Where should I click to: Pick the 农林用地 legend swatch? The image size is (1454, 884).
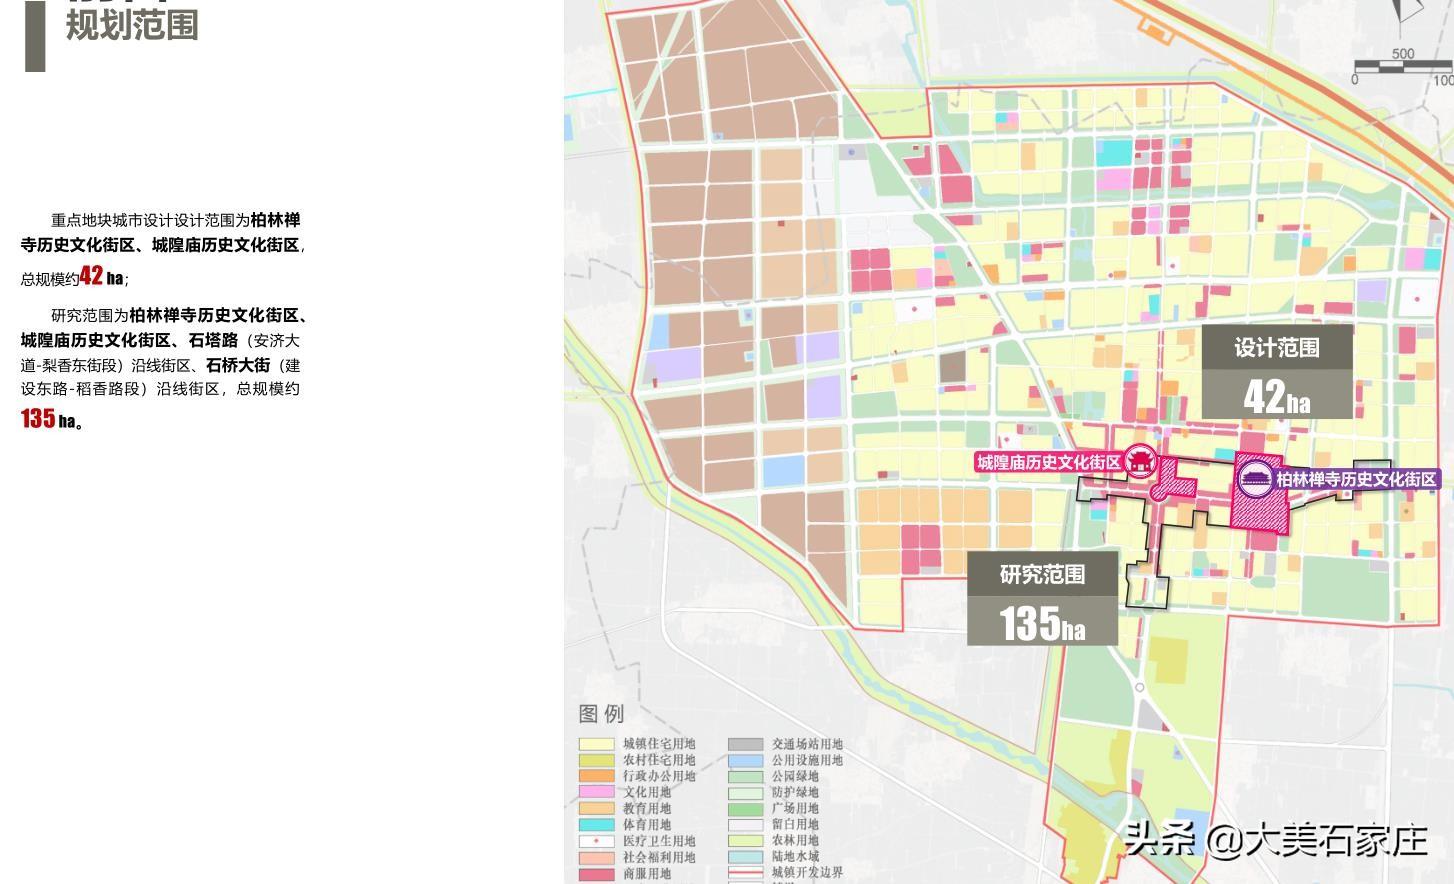(746, 841)
